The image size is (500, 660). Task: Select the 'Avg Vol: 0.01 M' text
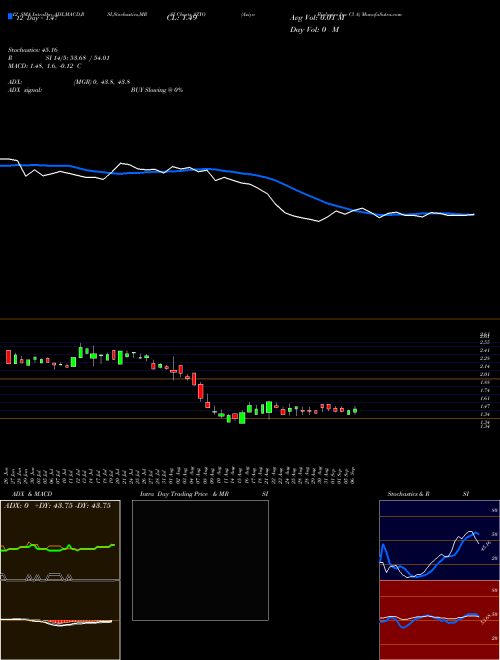[x=317, y=18]
